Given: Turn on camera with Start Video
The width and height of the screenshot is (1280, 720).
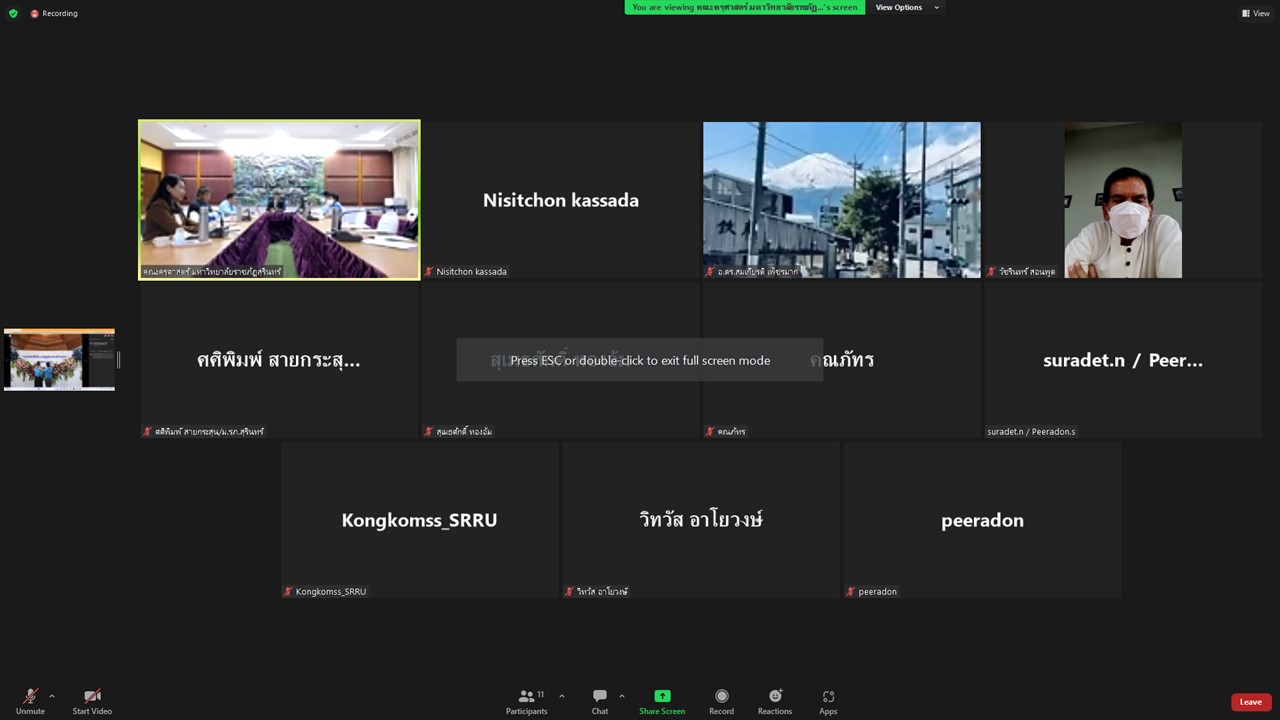Looking at the screenshot, I should coord(92,701).
